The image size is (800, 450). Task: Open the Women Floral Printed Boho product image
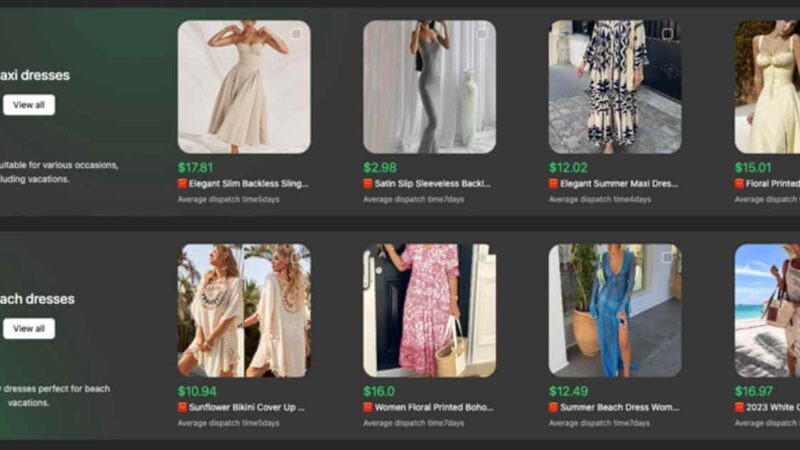pyautogui.click(x=429, y=310)
